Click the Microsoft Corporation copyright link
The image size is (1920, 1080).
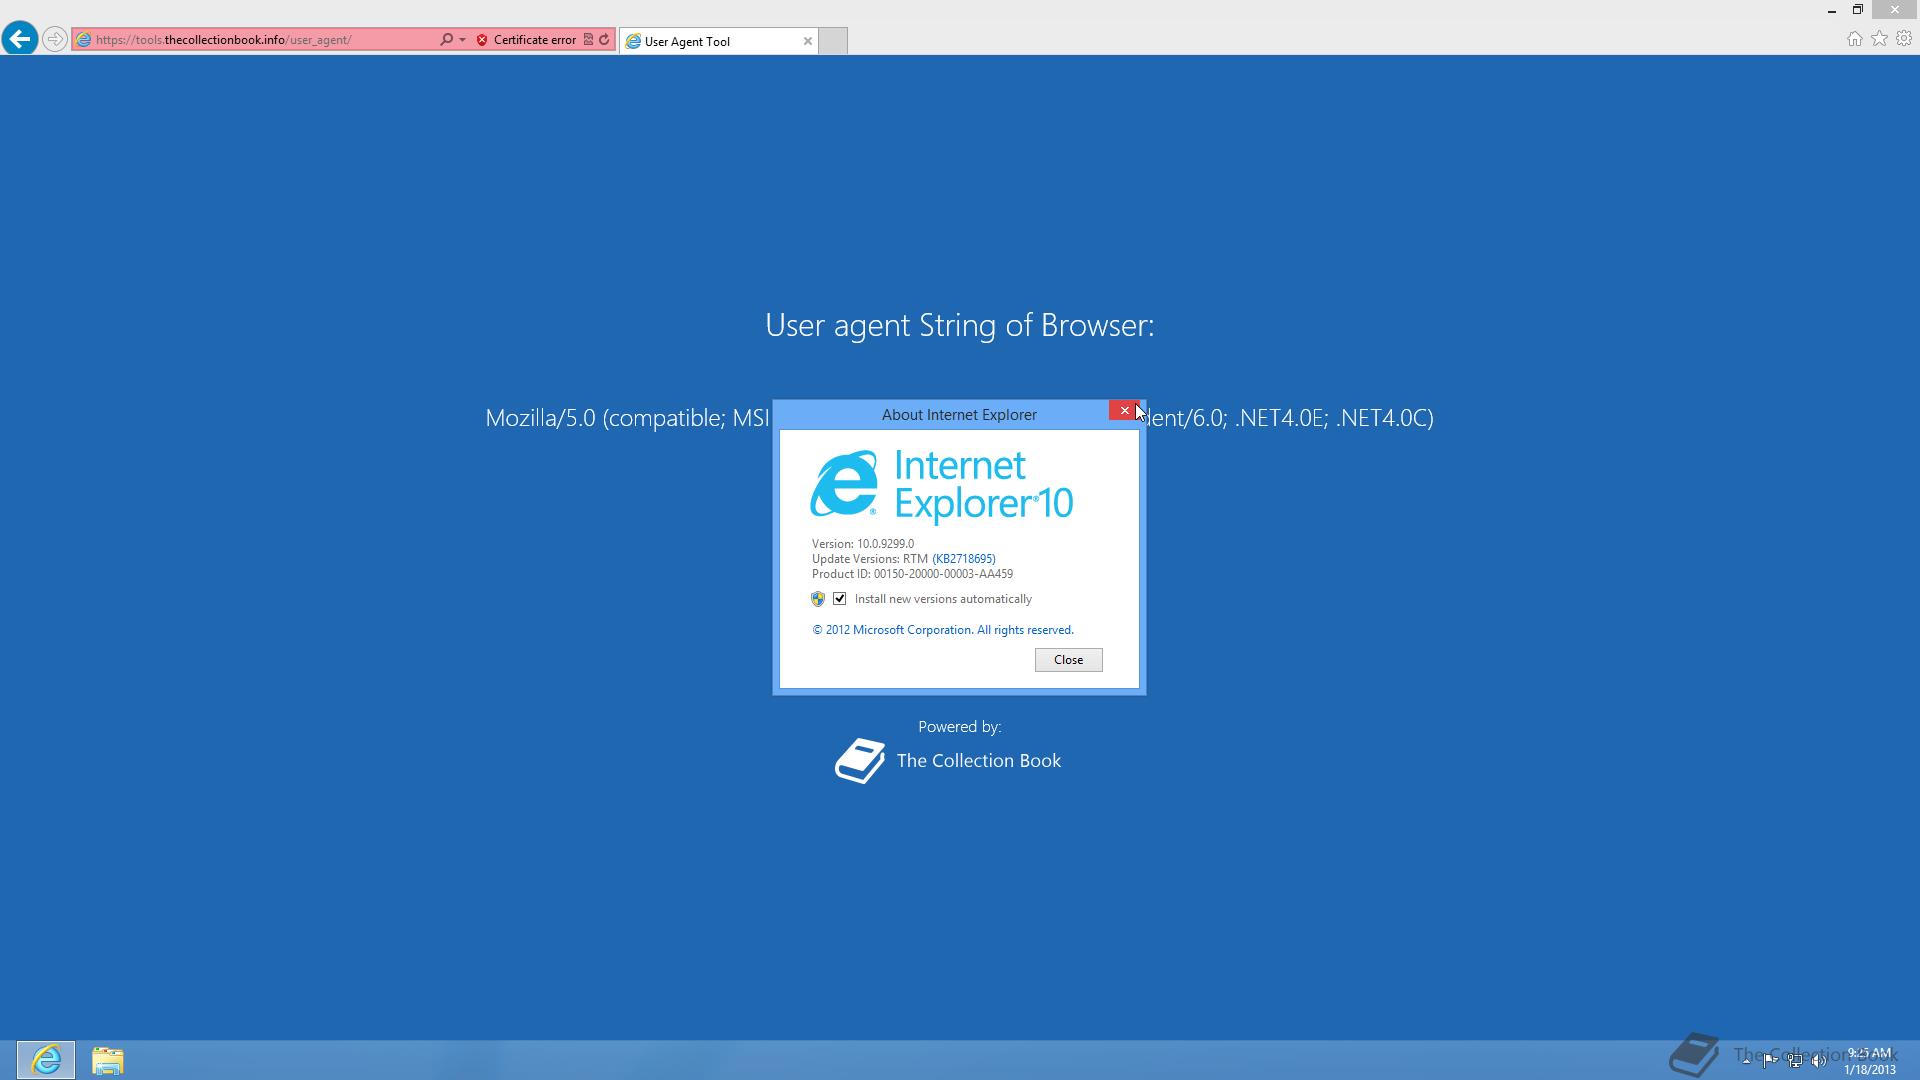point(943,630)
